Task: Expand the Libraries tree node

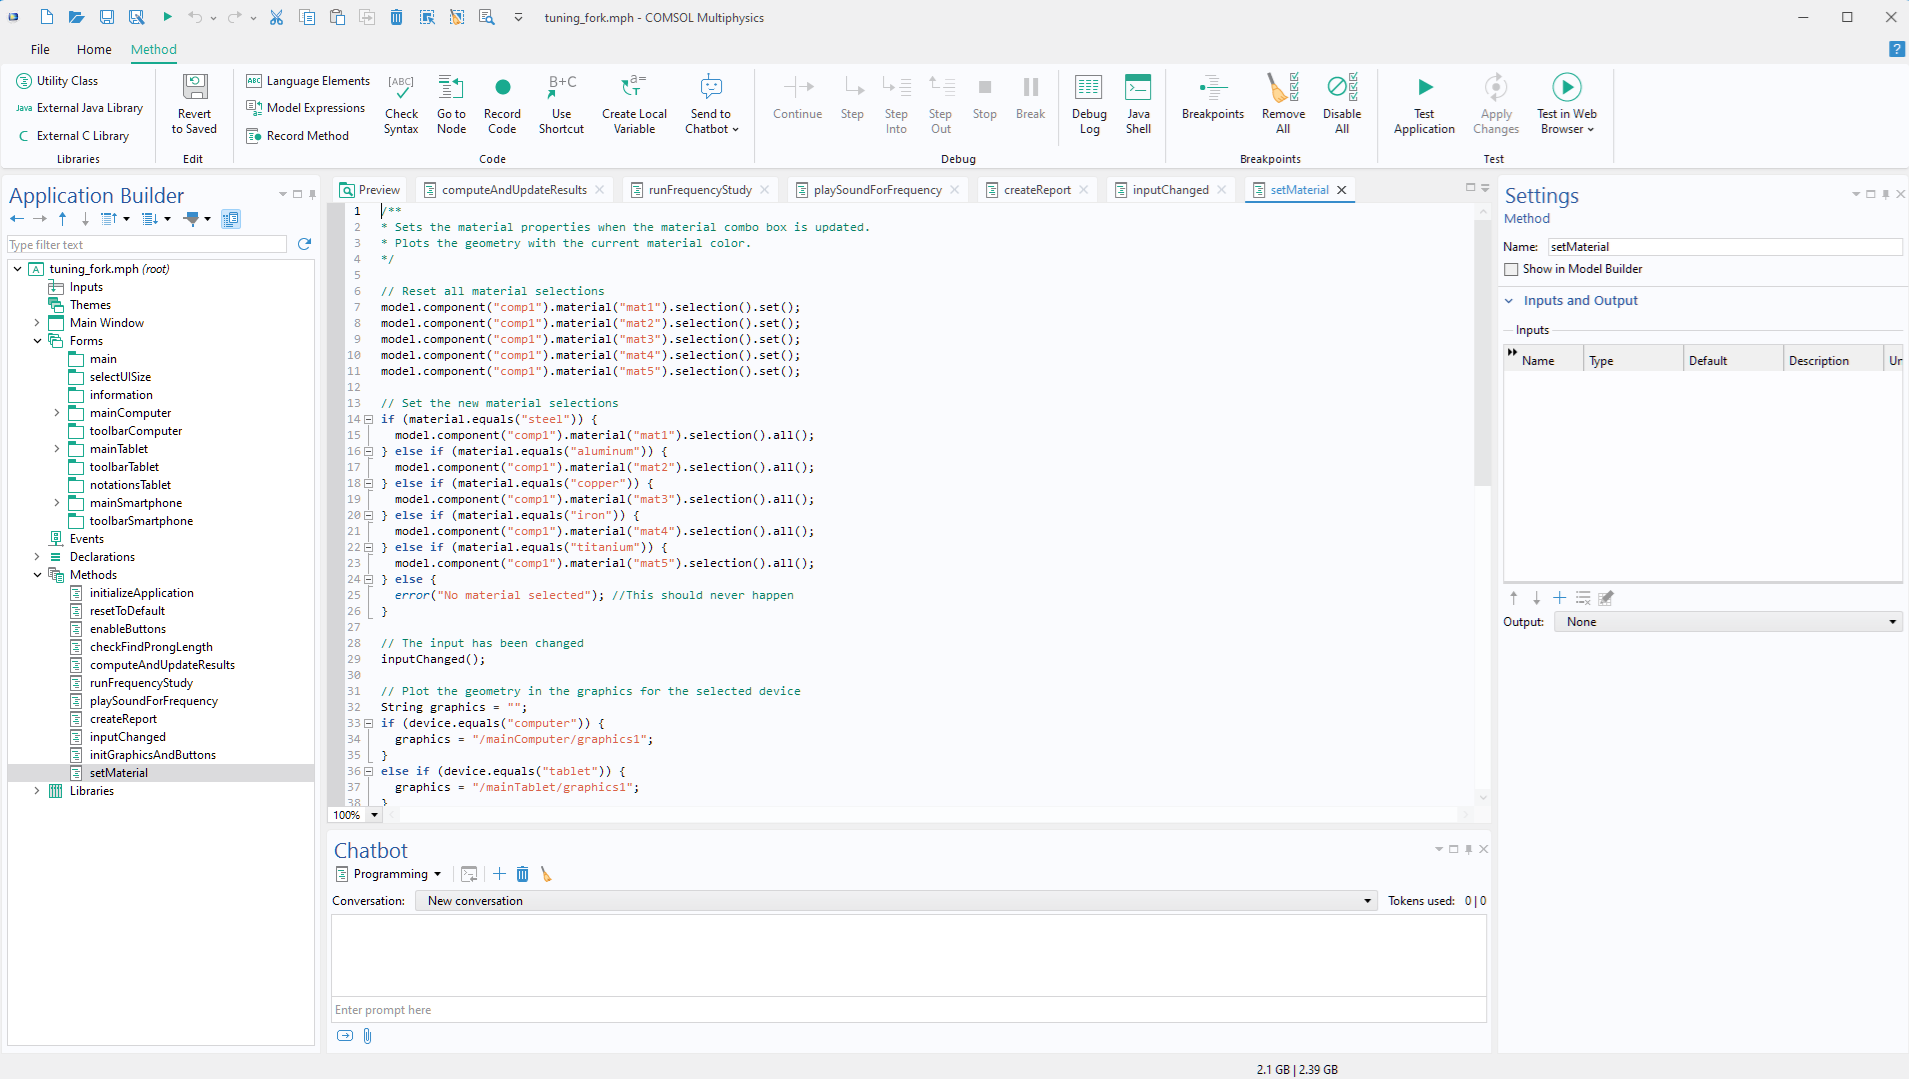Action: click(x=37, y=791)
